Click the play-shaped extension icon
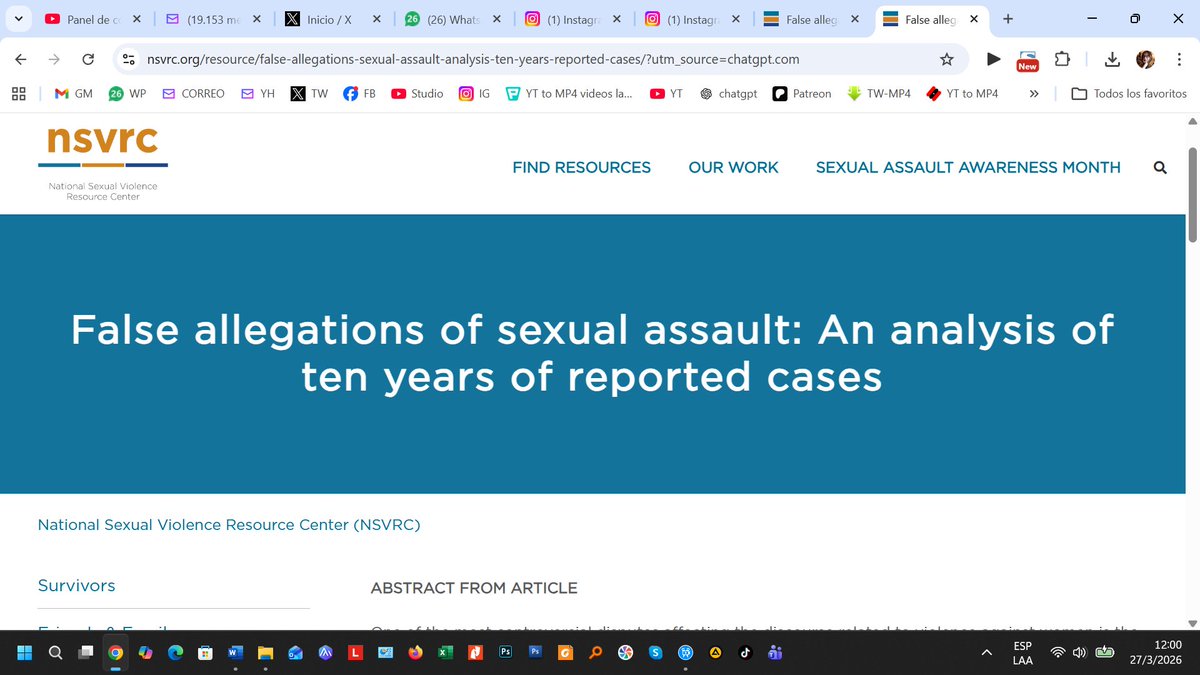This screenshot has width=1200, height=675. pyautogui.click(x=993, y=59)
